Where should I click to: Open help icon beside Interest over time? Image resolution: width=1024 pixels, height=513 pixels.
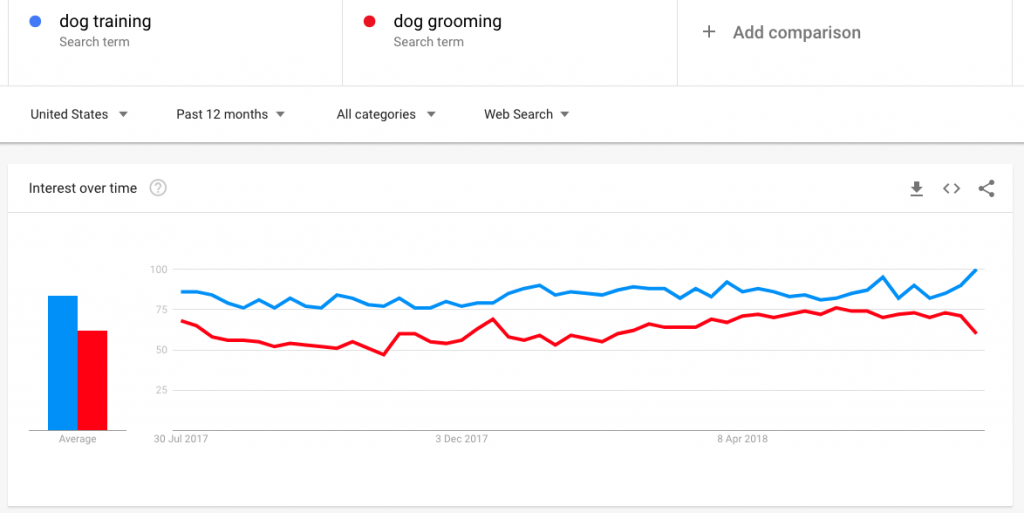158,188
